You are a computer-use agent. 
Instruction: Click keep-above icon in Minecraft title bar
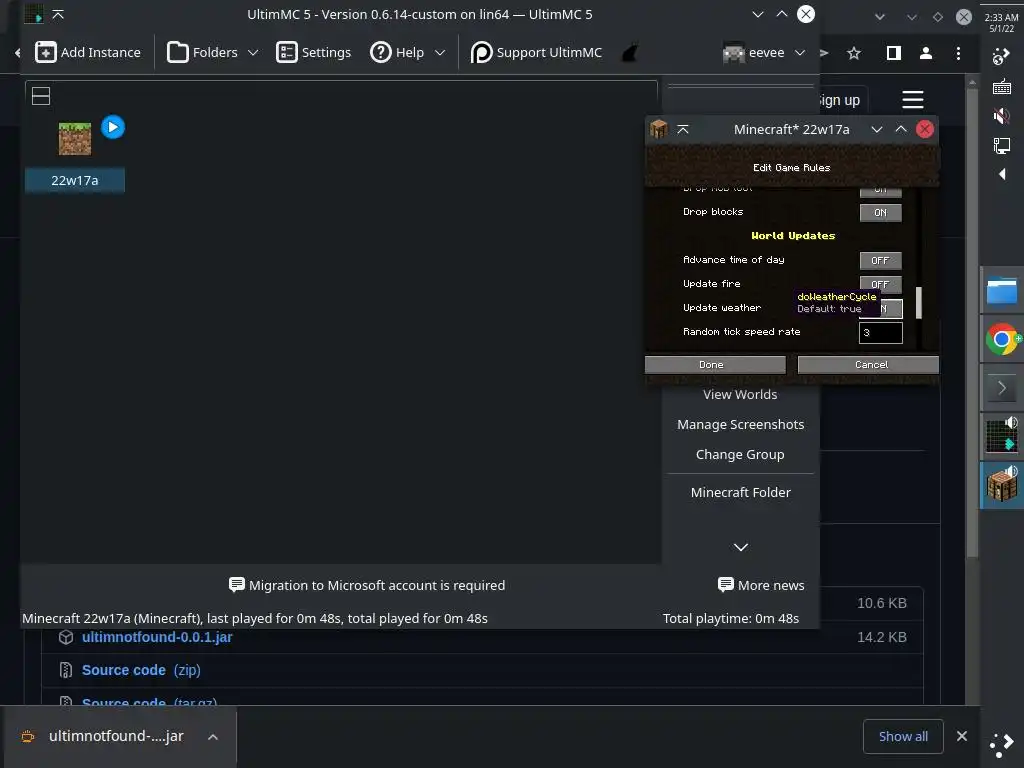coord(683,129)
